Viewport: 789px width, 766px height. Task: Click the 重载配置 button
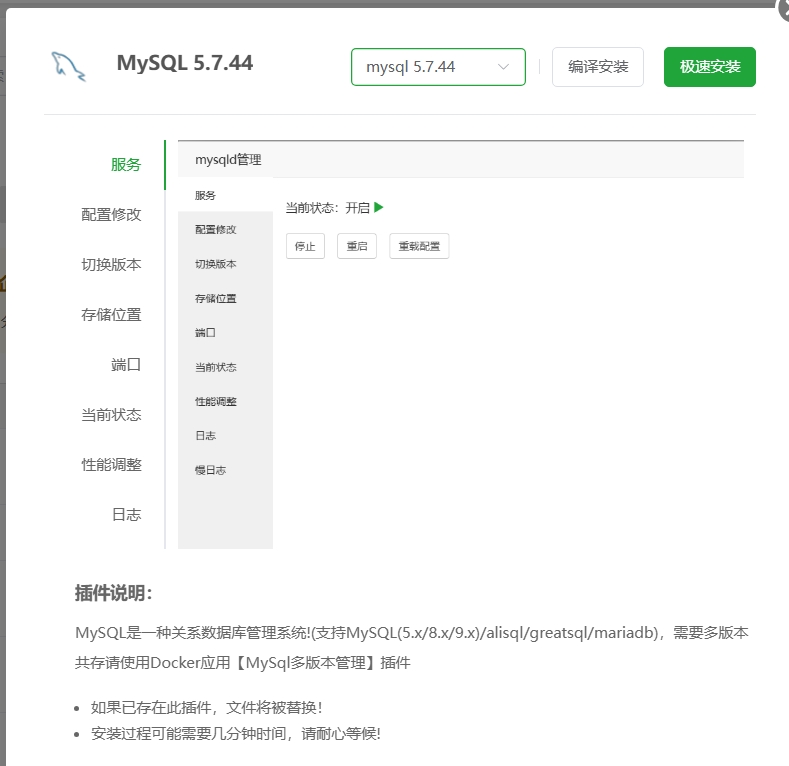pyautogui.click(x=419, y=246)
